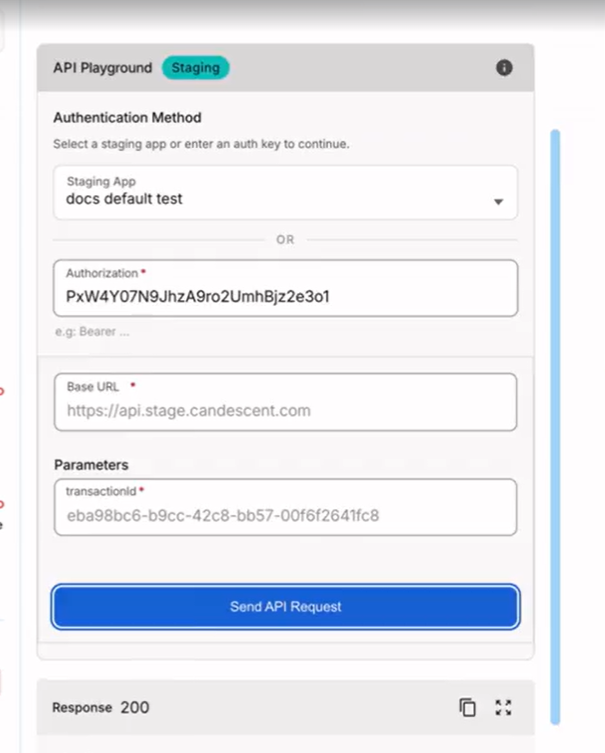This screenshot has width=605, height=753.
Task: Click the teal Staging environment badge
Action: click(x=195, y=68)
